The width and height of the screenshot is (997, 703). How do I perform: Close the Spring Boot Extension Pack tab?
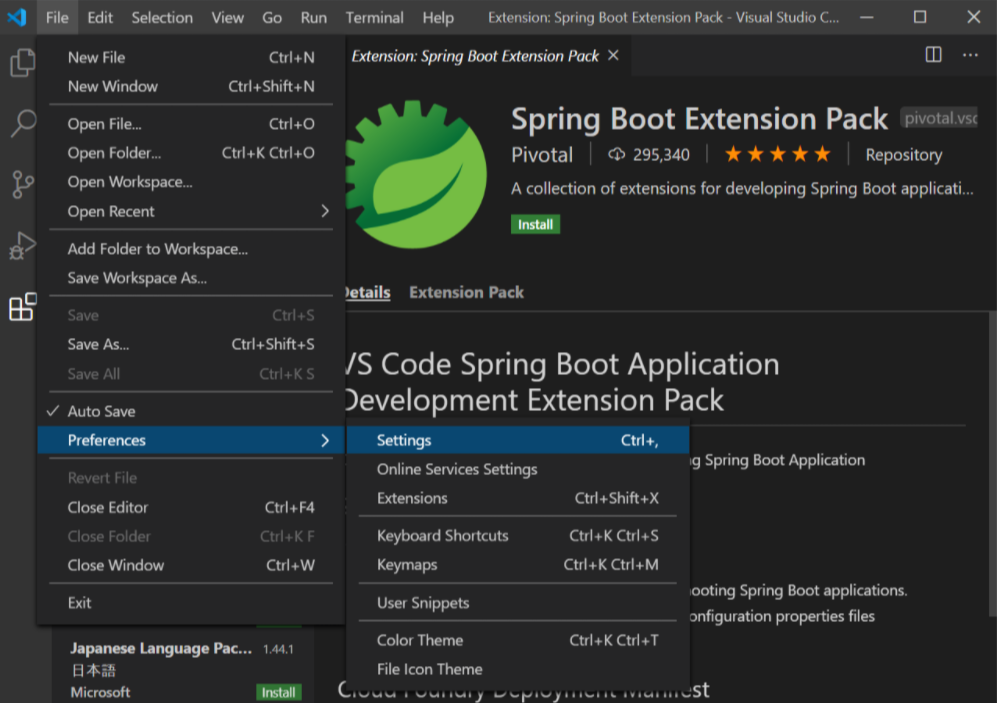[613, 56]
